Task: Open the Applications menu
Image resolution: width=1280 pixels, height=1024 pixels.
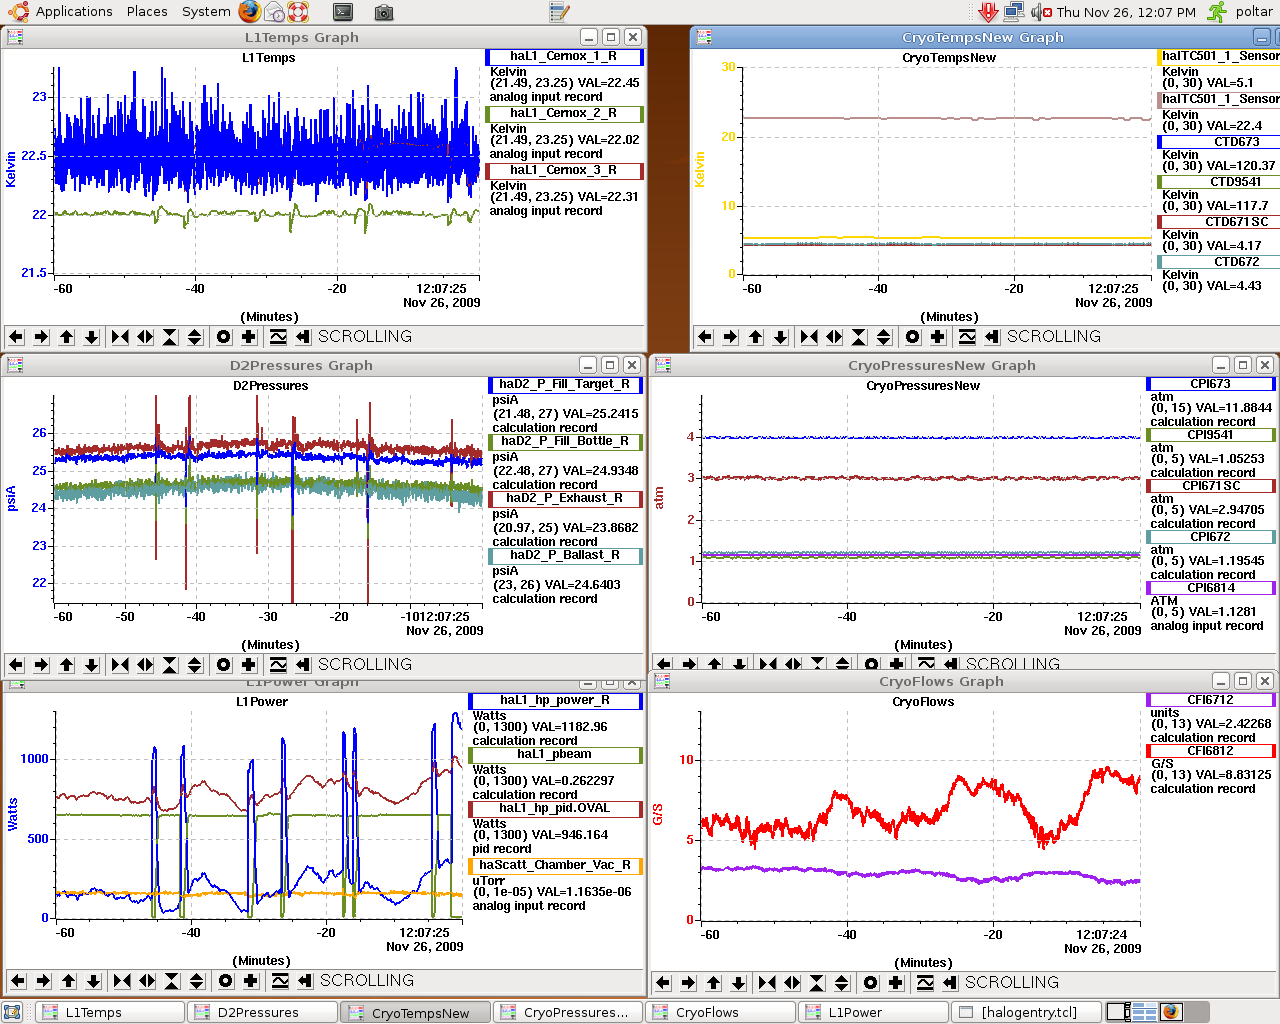Action: [x=61, y=12]
